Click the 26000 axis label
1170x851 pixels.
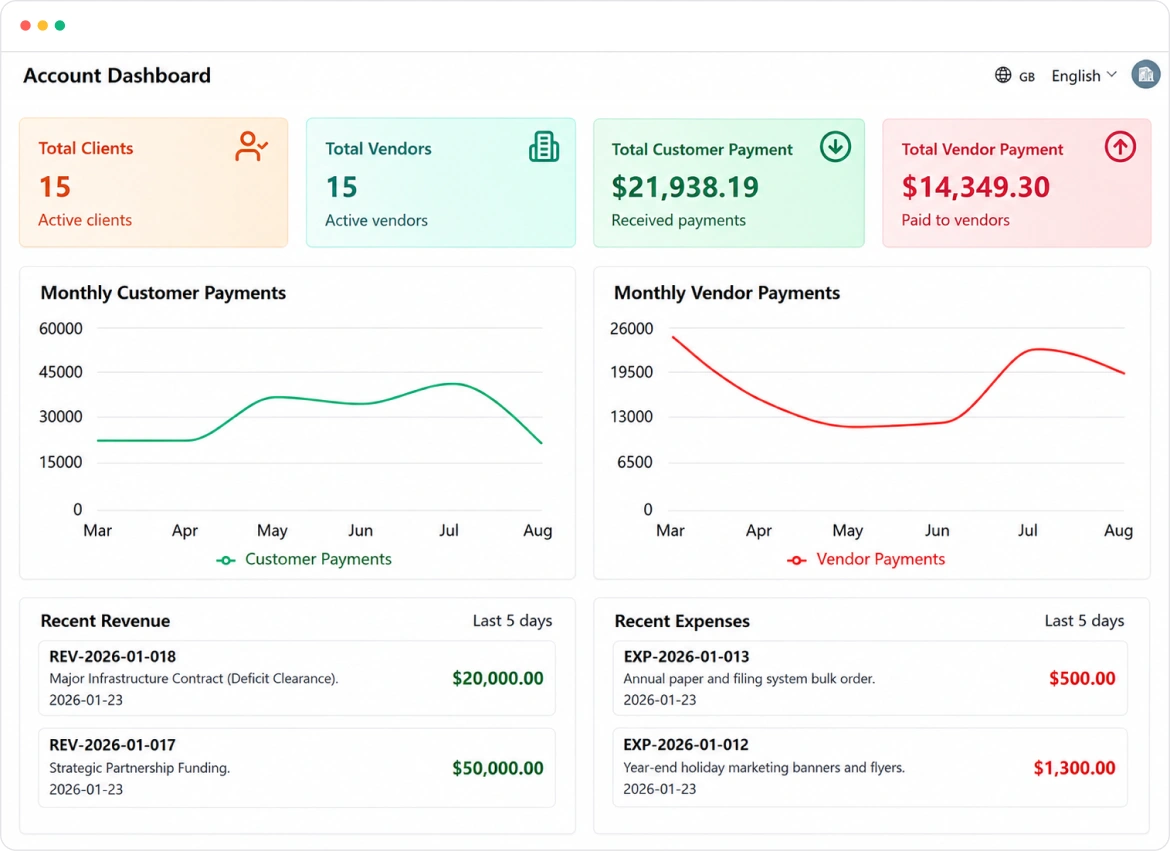point(631,328)
